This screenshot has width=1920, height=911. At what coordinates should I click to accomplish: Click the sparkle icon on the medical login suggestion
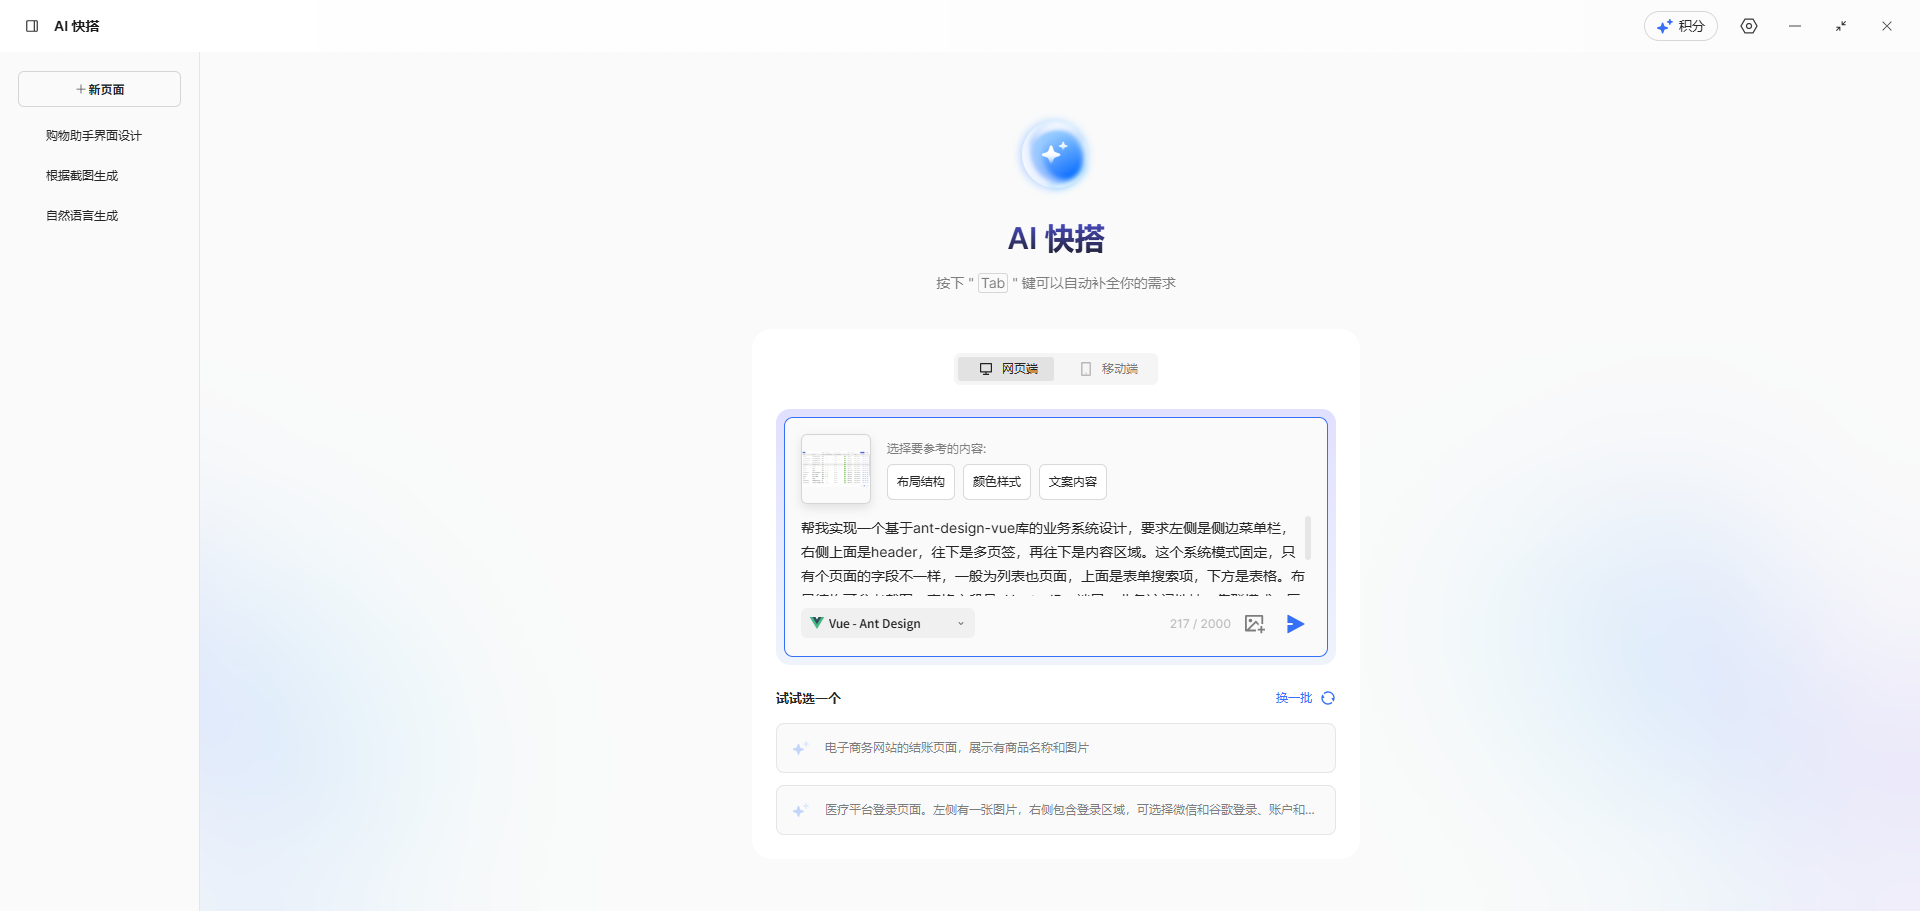click(x=800, y=810)
